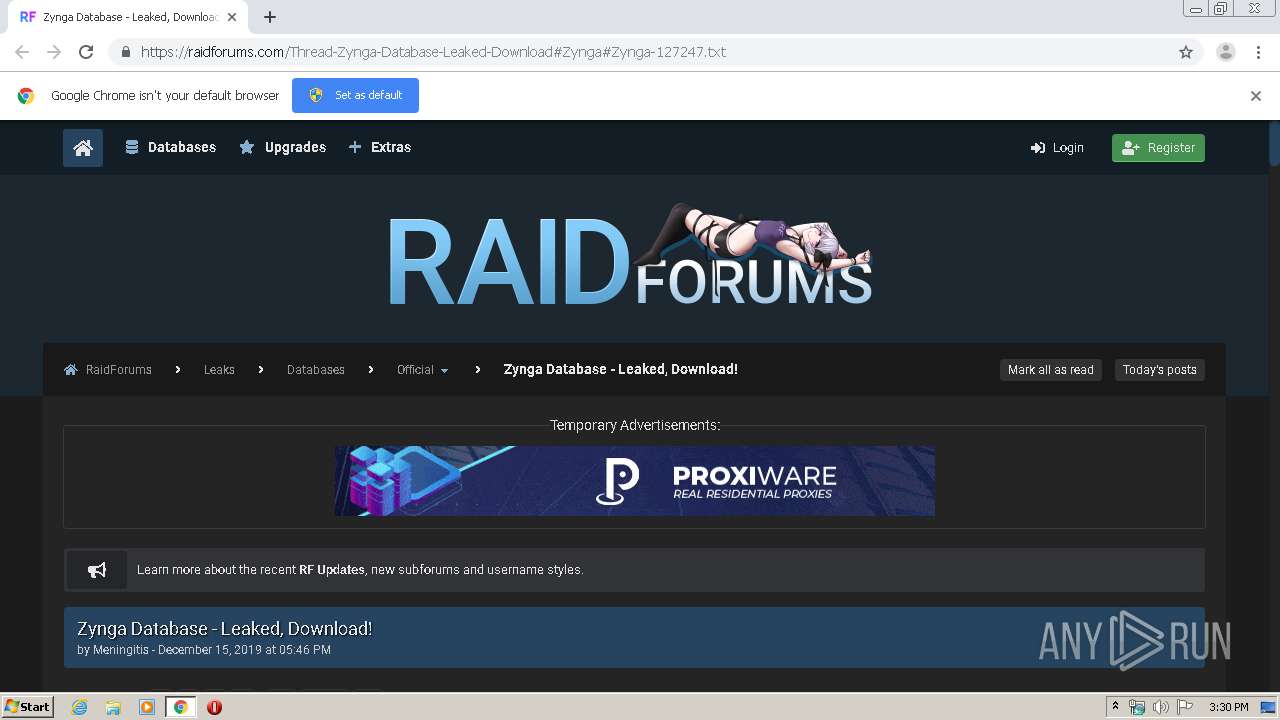Bookmark this page with star icon
Screen dimensions: 1280x720
pyautogui.click(x=1186, y=52)
